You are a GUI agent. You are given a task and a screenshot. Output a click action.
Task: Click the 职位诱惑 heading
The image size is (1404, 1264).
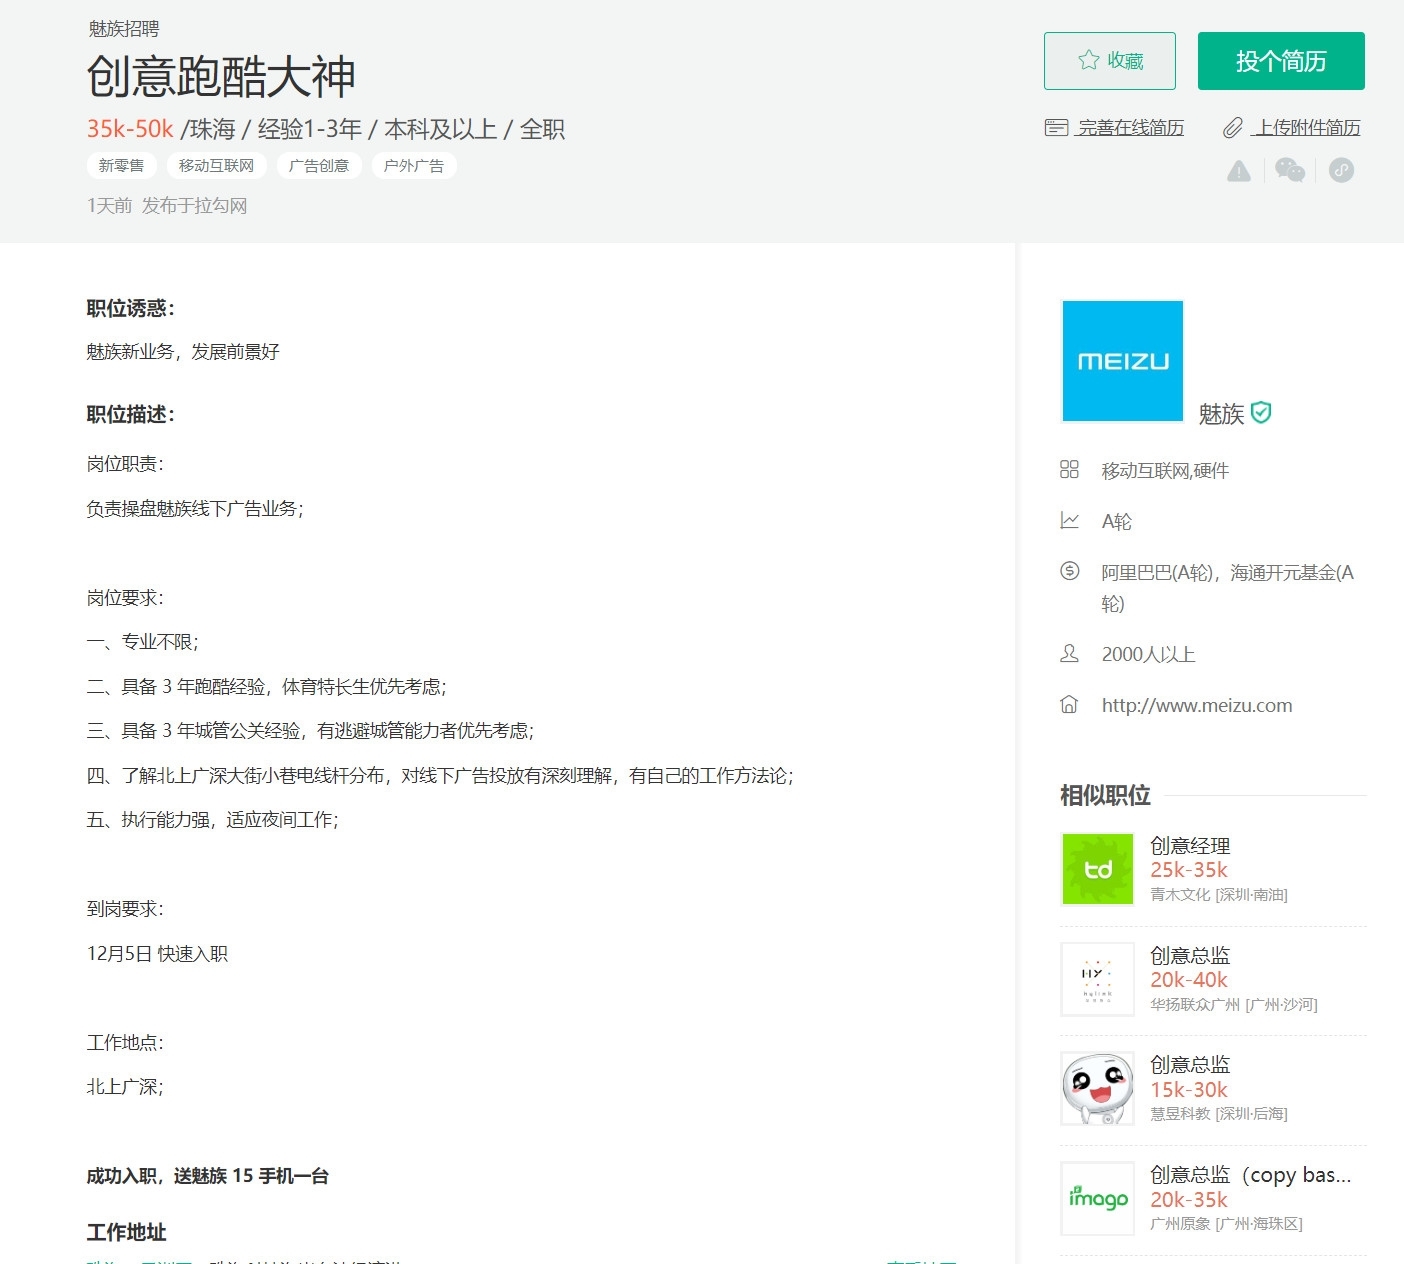131,309
